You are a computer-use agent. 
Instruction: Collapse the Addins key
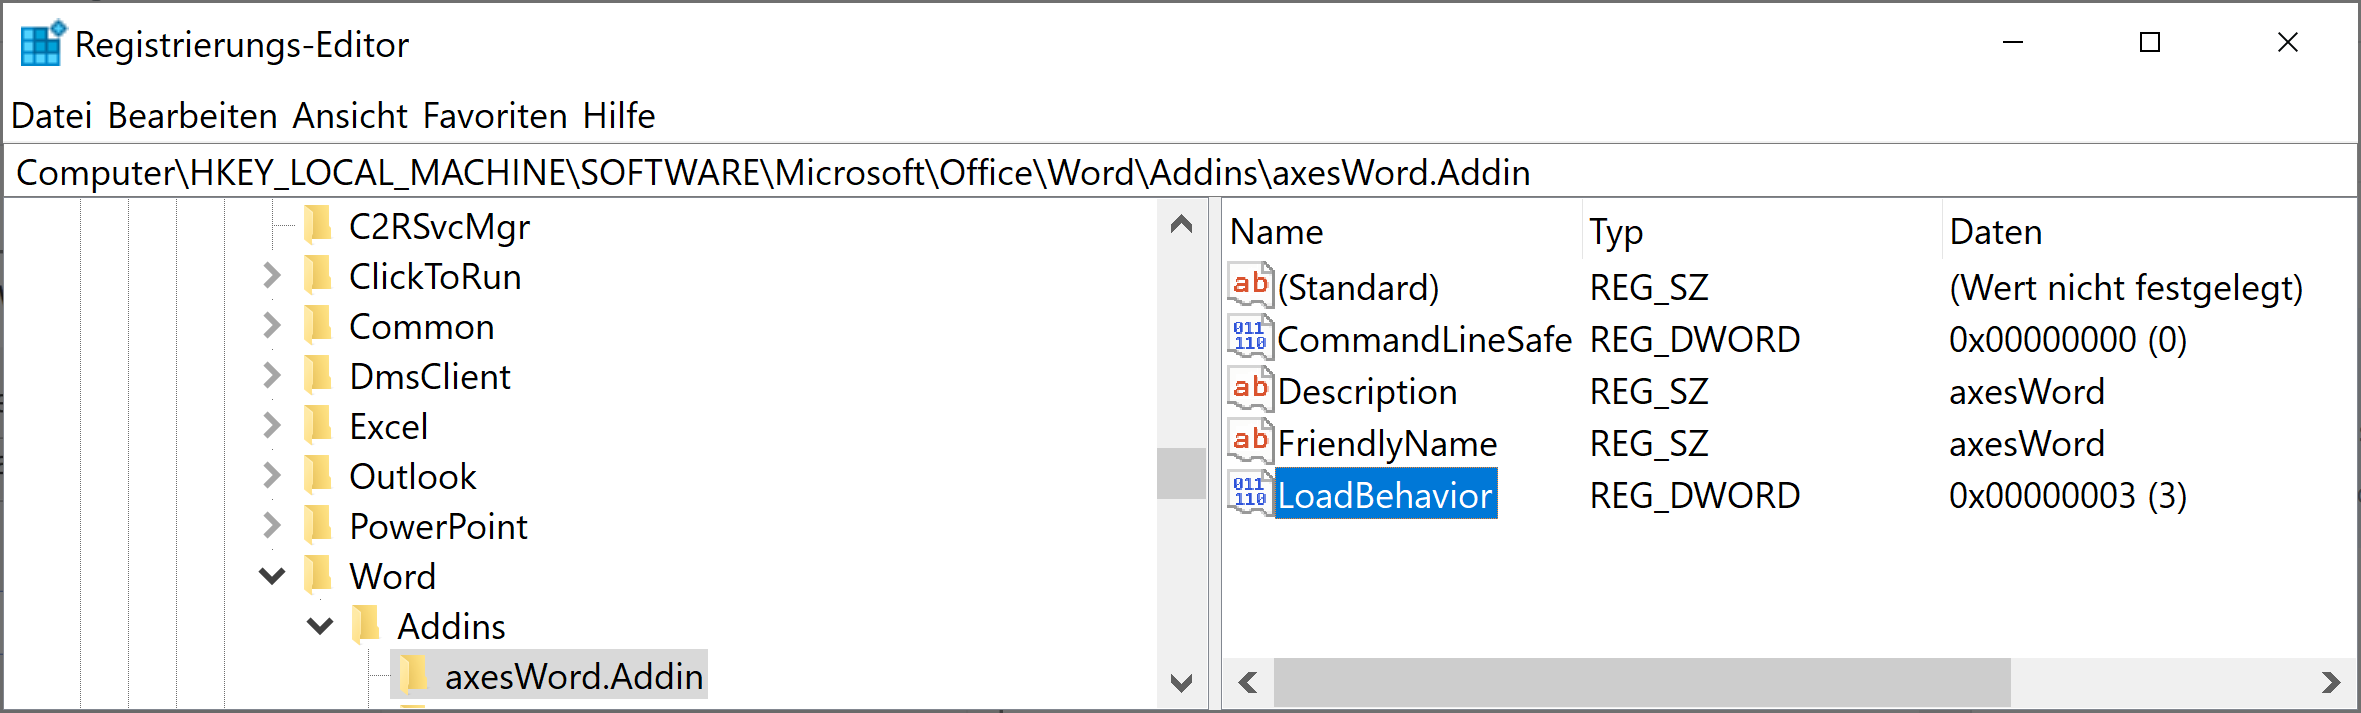point(319,627)
